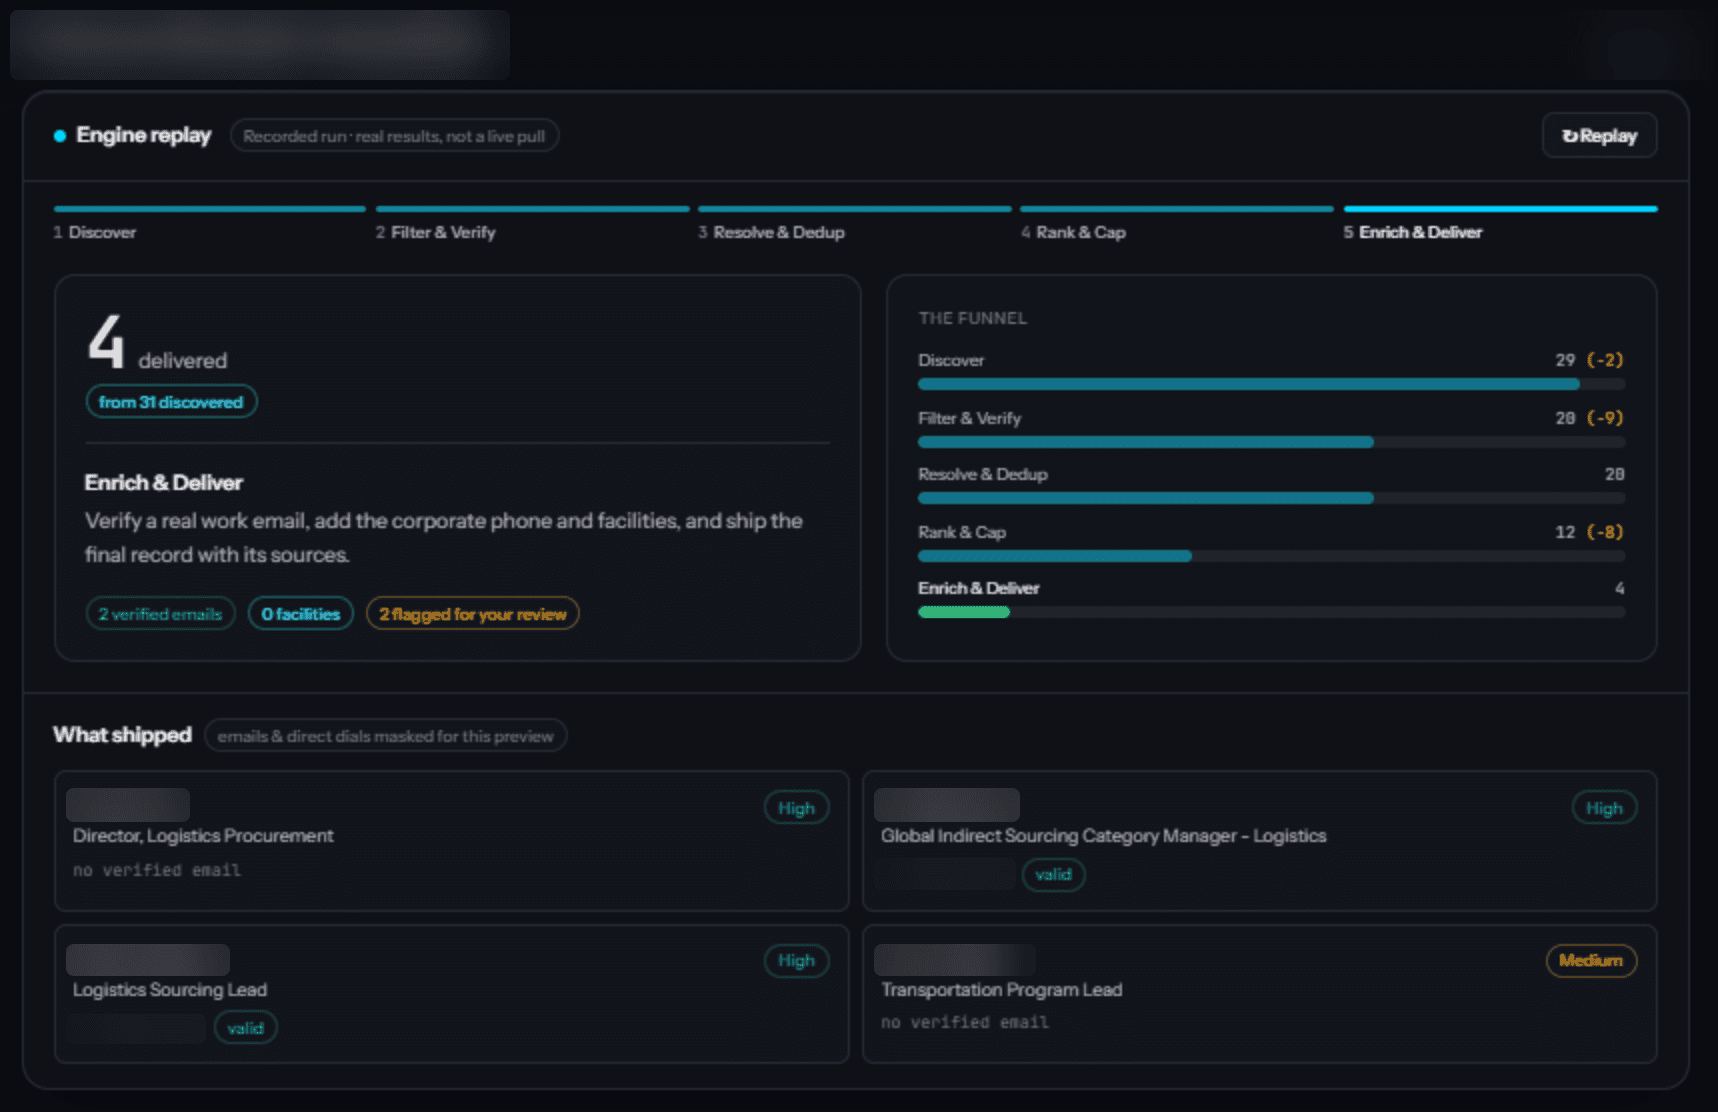Viewport: 1718px width, 1112px height.
Task: Click the Filter & Verify funnel bar
Action: coord(1271,442)
